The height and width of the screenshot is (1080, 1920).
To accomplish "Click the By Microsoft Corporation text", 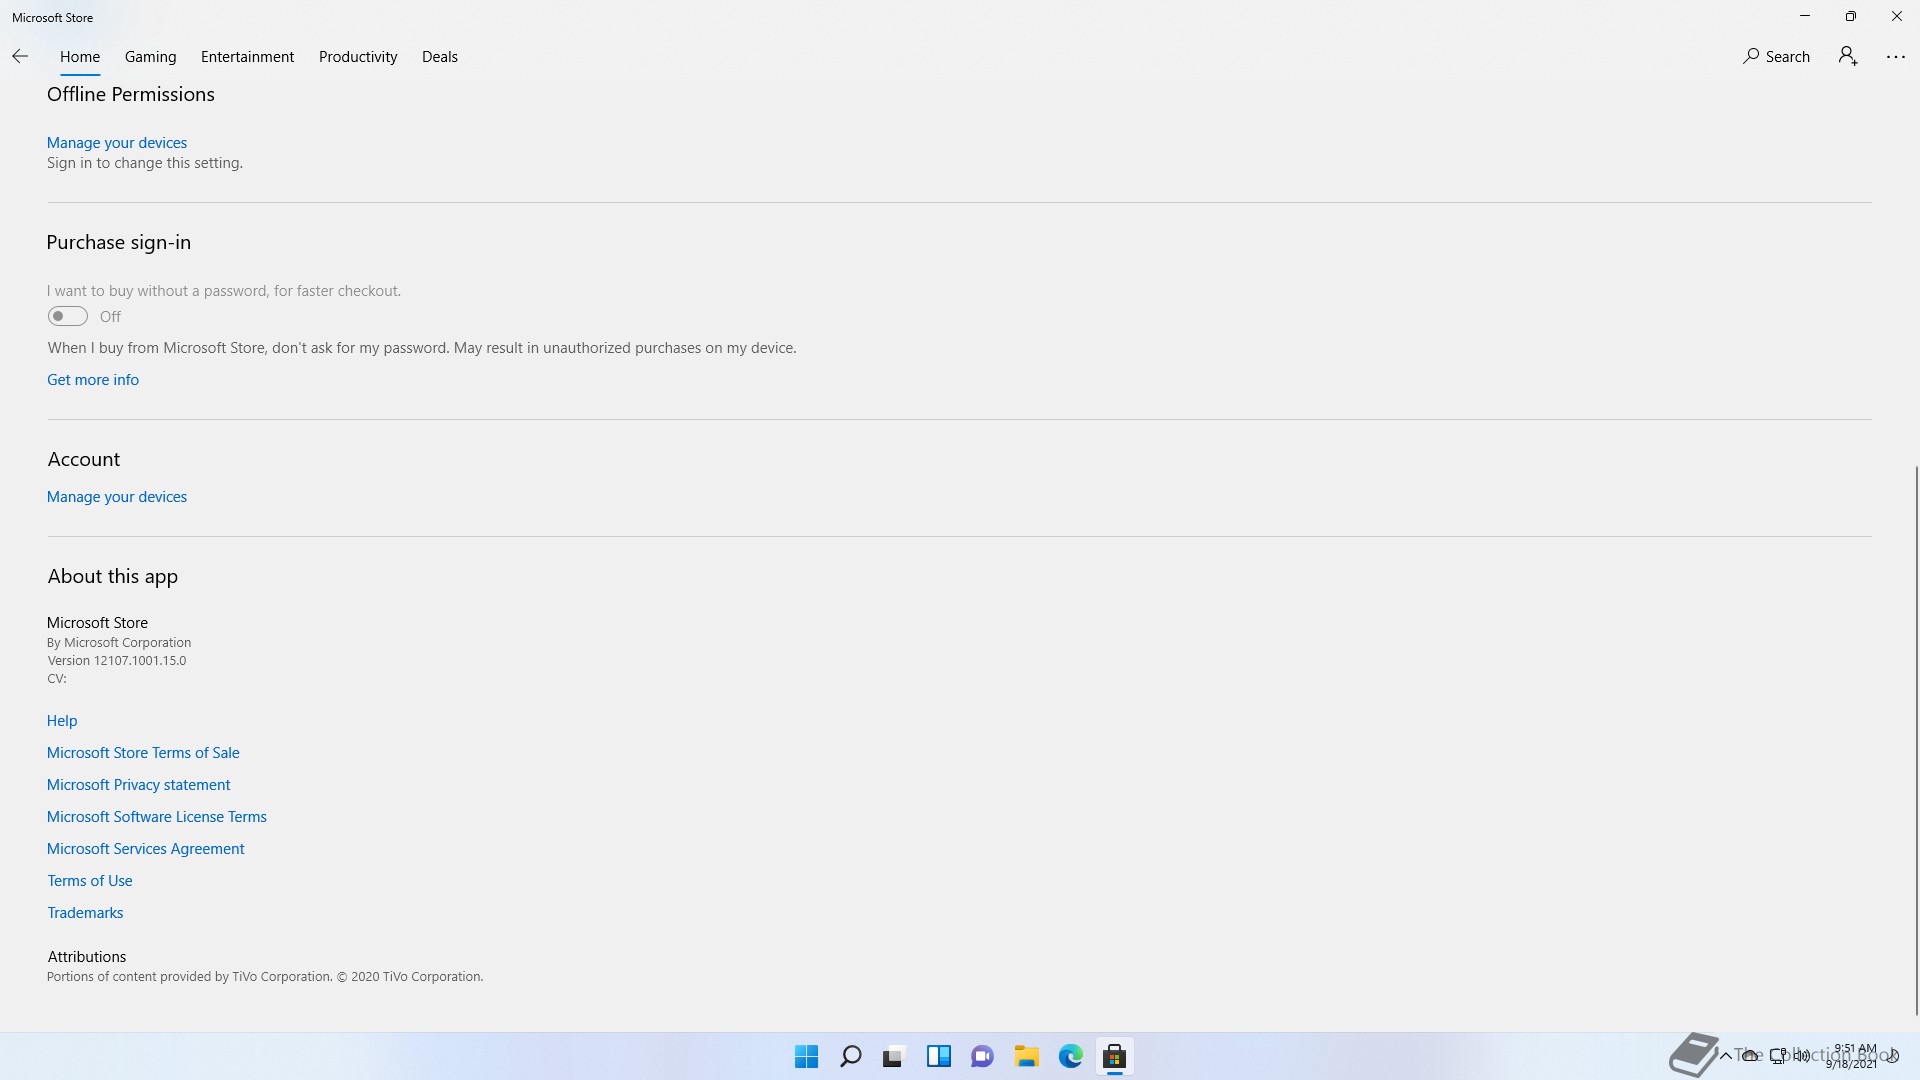I will 119,643.
